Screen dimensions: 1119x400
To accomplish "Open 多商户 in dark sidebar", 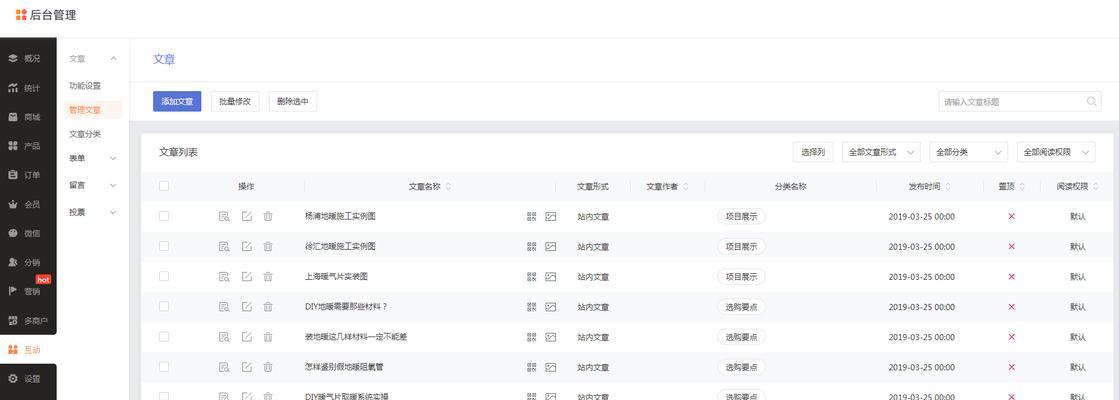I will (28, 320).
